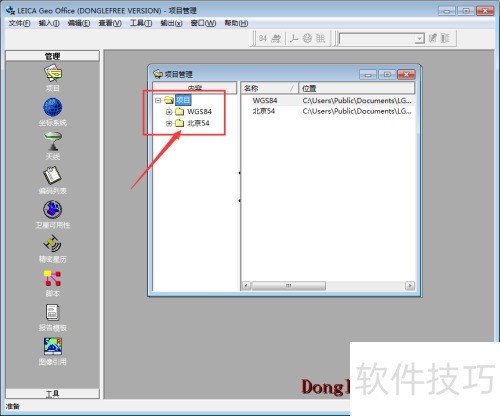Close the LEICA Geo Office main window

[x=485, y=11]
